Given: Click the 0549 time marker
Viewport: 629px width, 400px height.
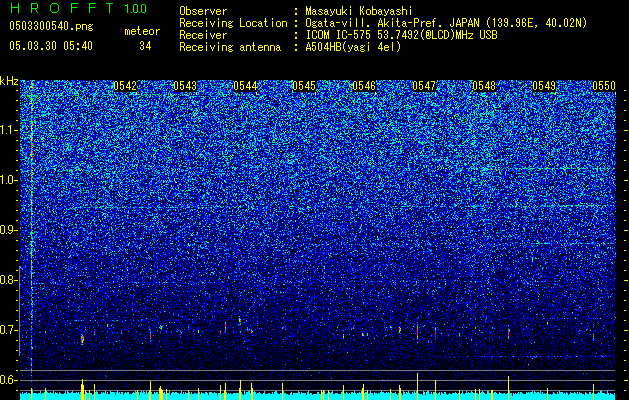Looking at the screenshot, I should 544,86.
